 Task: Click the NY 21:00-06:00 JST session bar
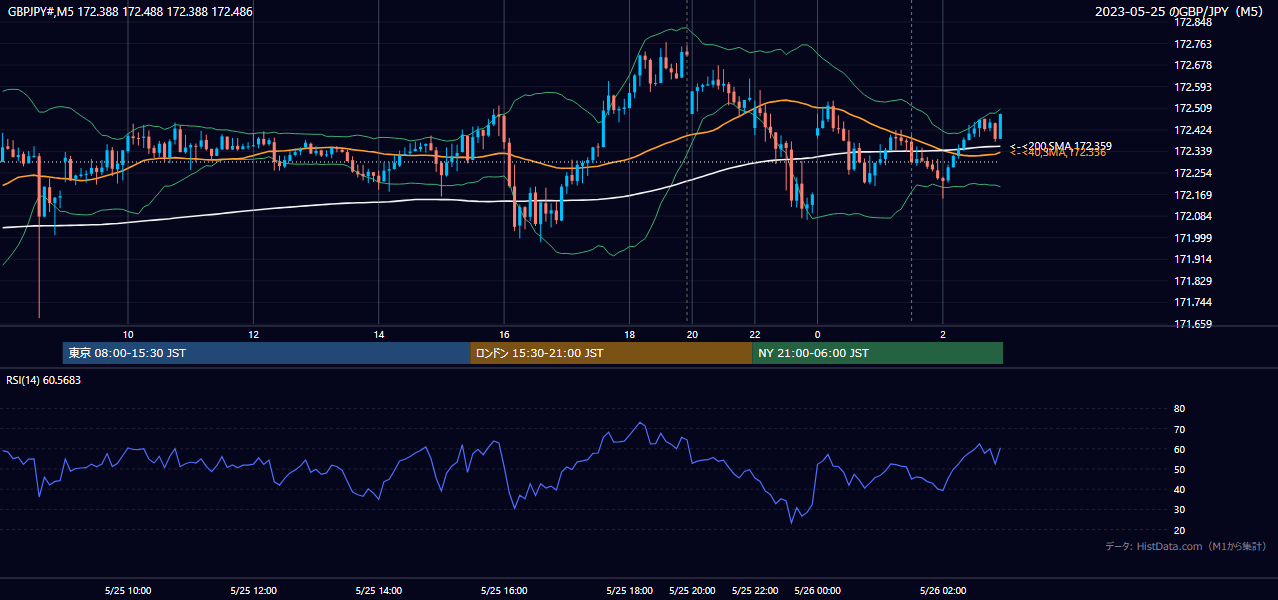pyautogui.click(x=877, y=353)
